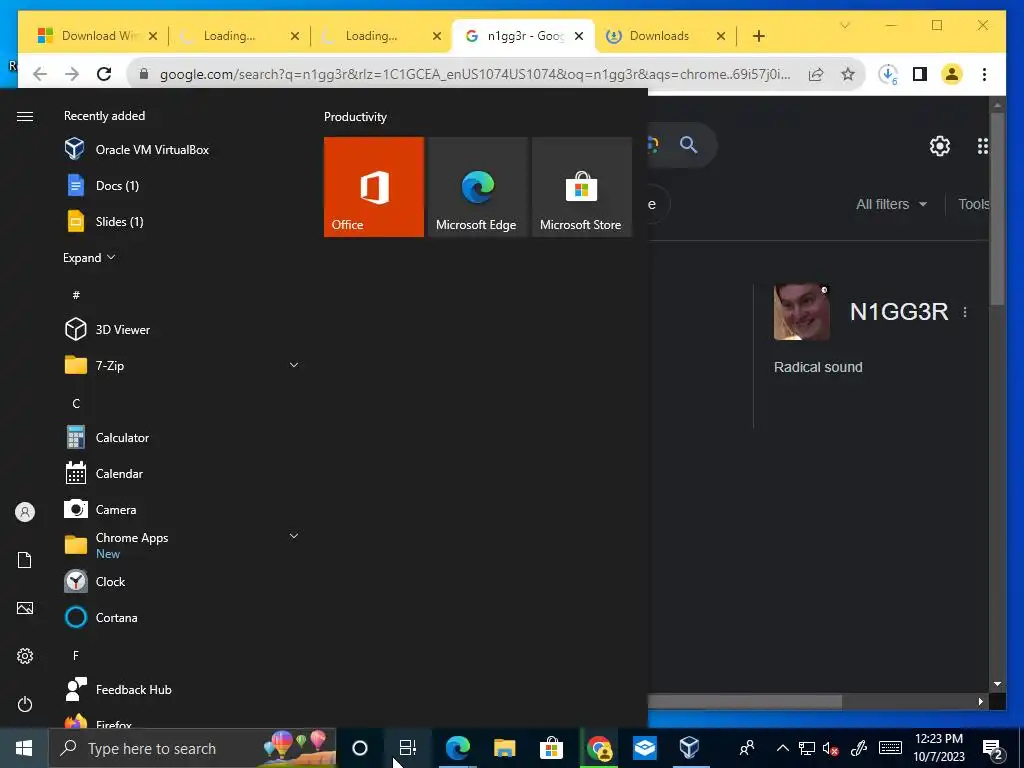Show hidden system tray icons
The width and height of the screenshot is (1024, 768).
tap(782, 748)
